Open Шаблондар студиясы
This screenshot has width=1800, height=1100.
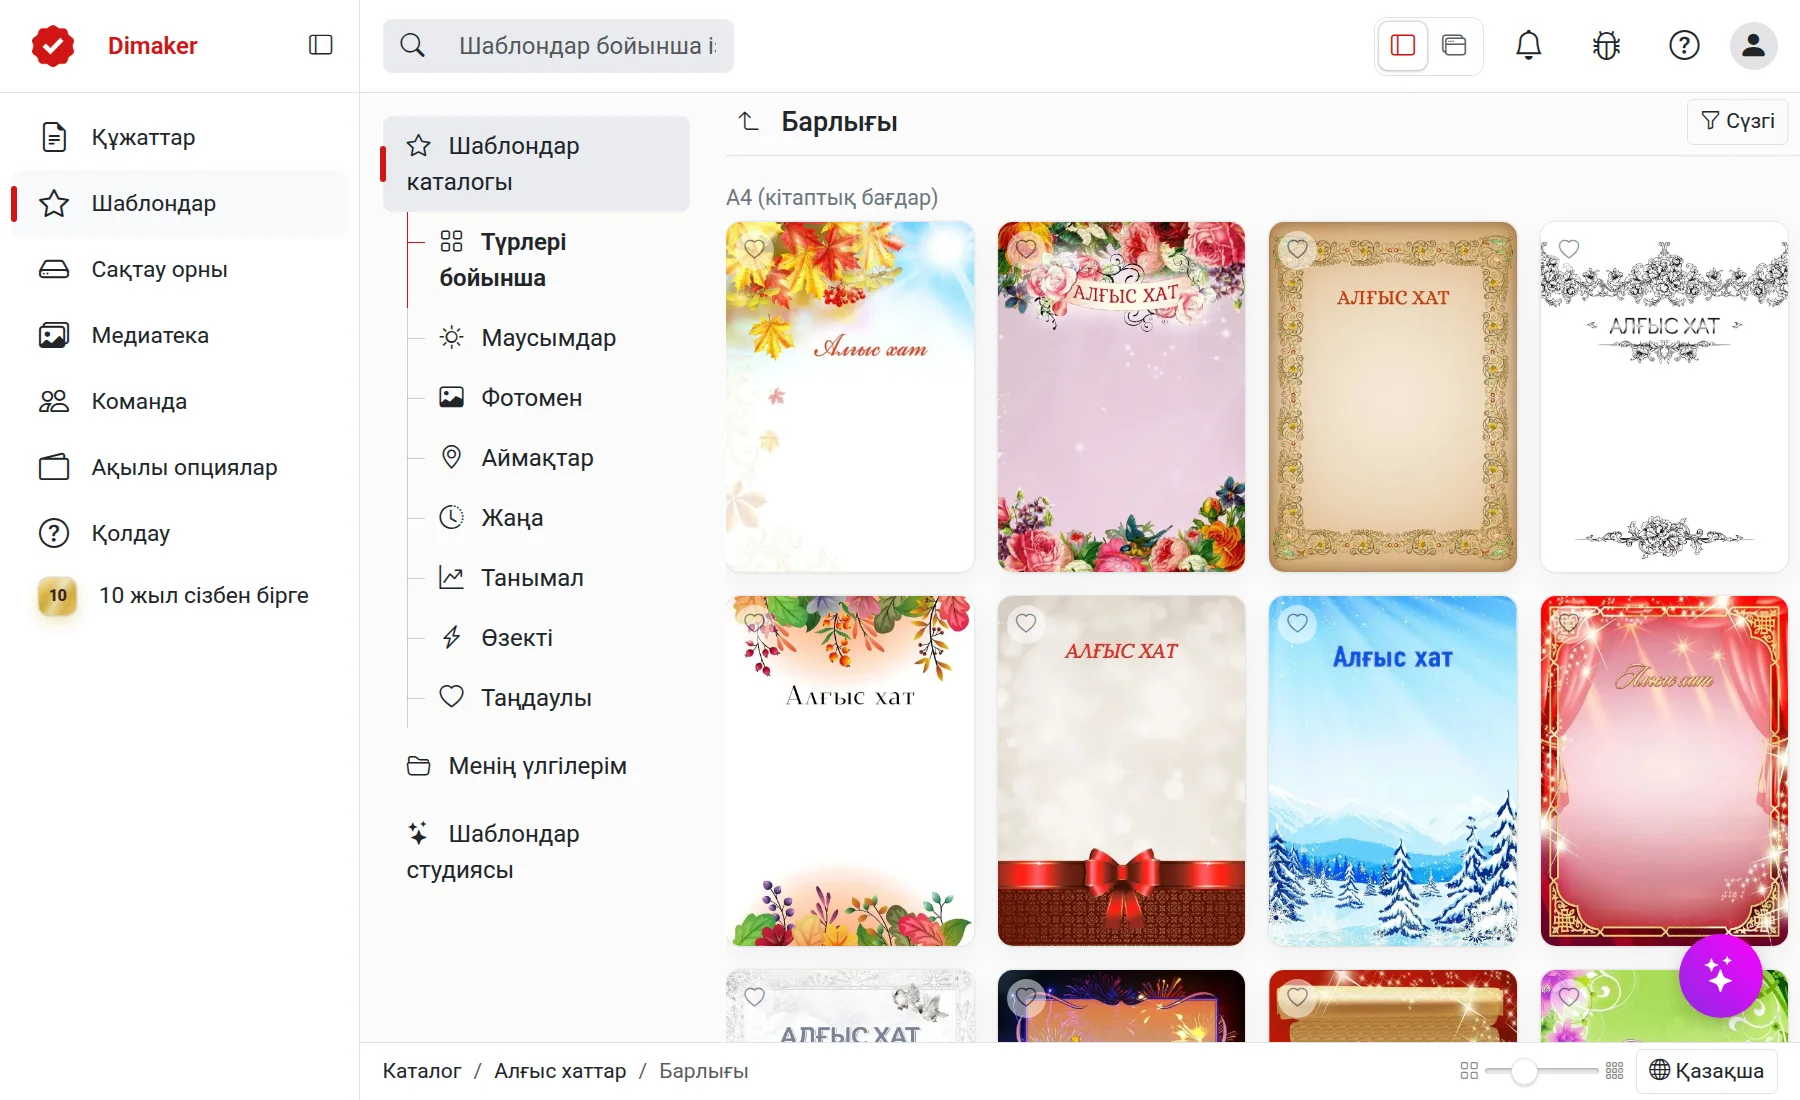pyautogui.click(x=536, y=852)
